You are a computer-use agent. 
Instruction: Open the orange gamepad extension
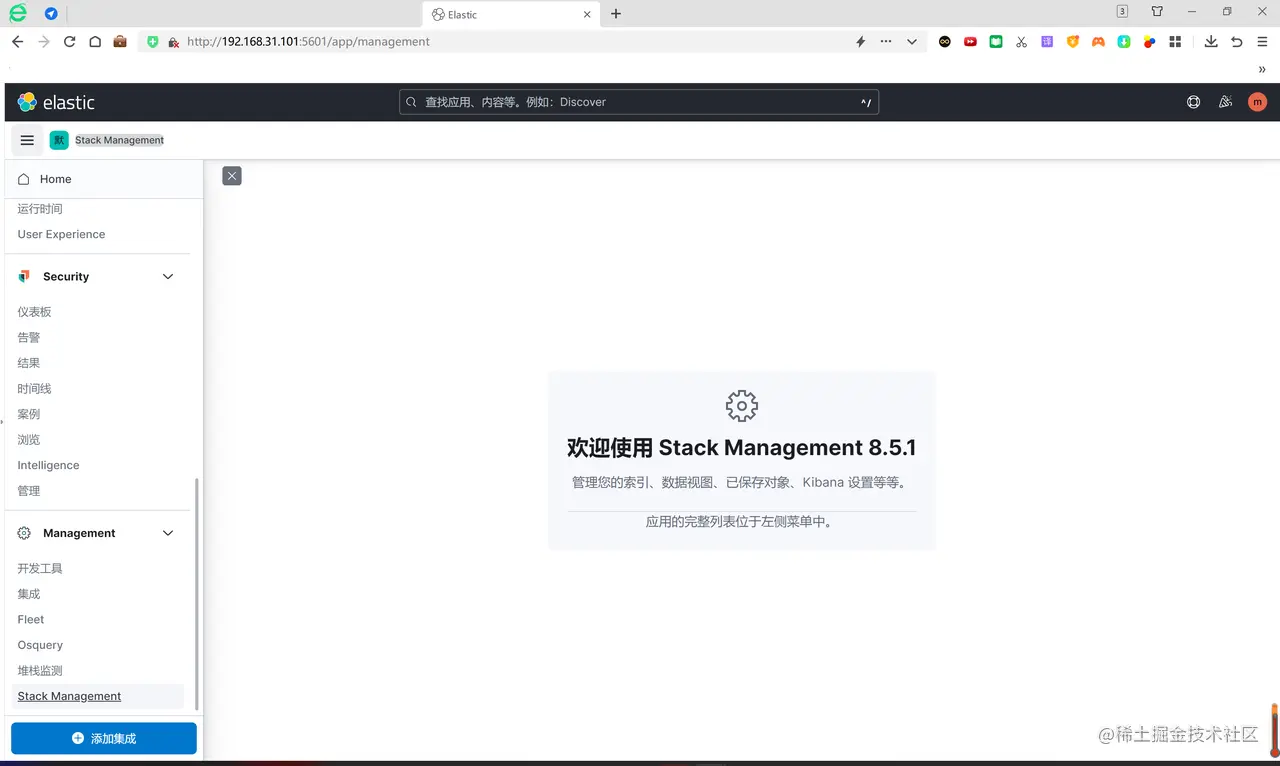pos(1098,42)
